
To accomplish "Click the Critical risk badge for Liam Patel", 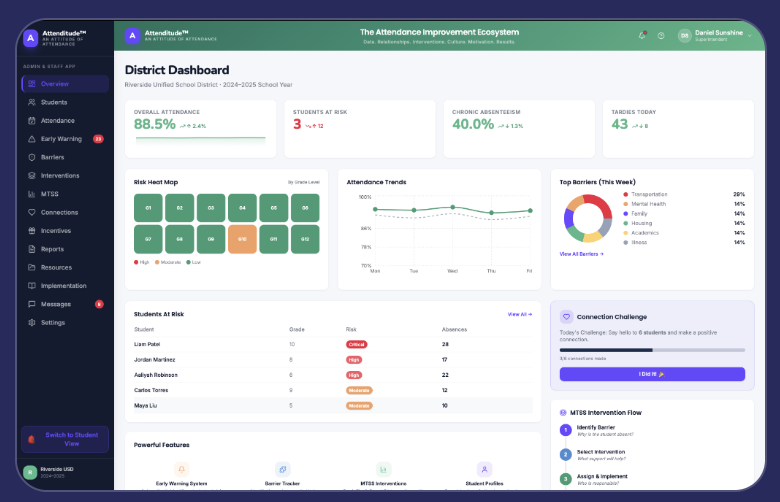I will 356,344.
